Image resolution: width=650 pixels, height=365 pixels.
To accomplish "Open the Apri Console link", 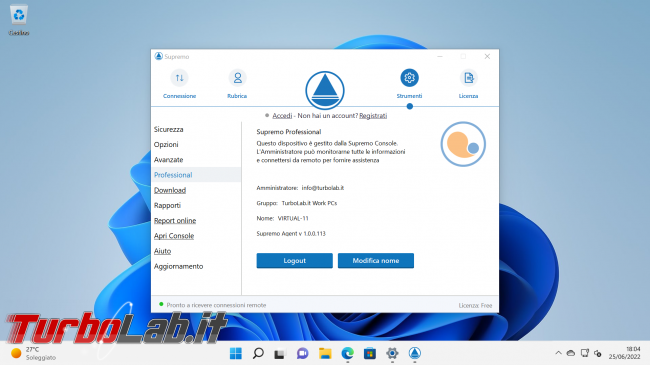I will click(x=174, y=236).
